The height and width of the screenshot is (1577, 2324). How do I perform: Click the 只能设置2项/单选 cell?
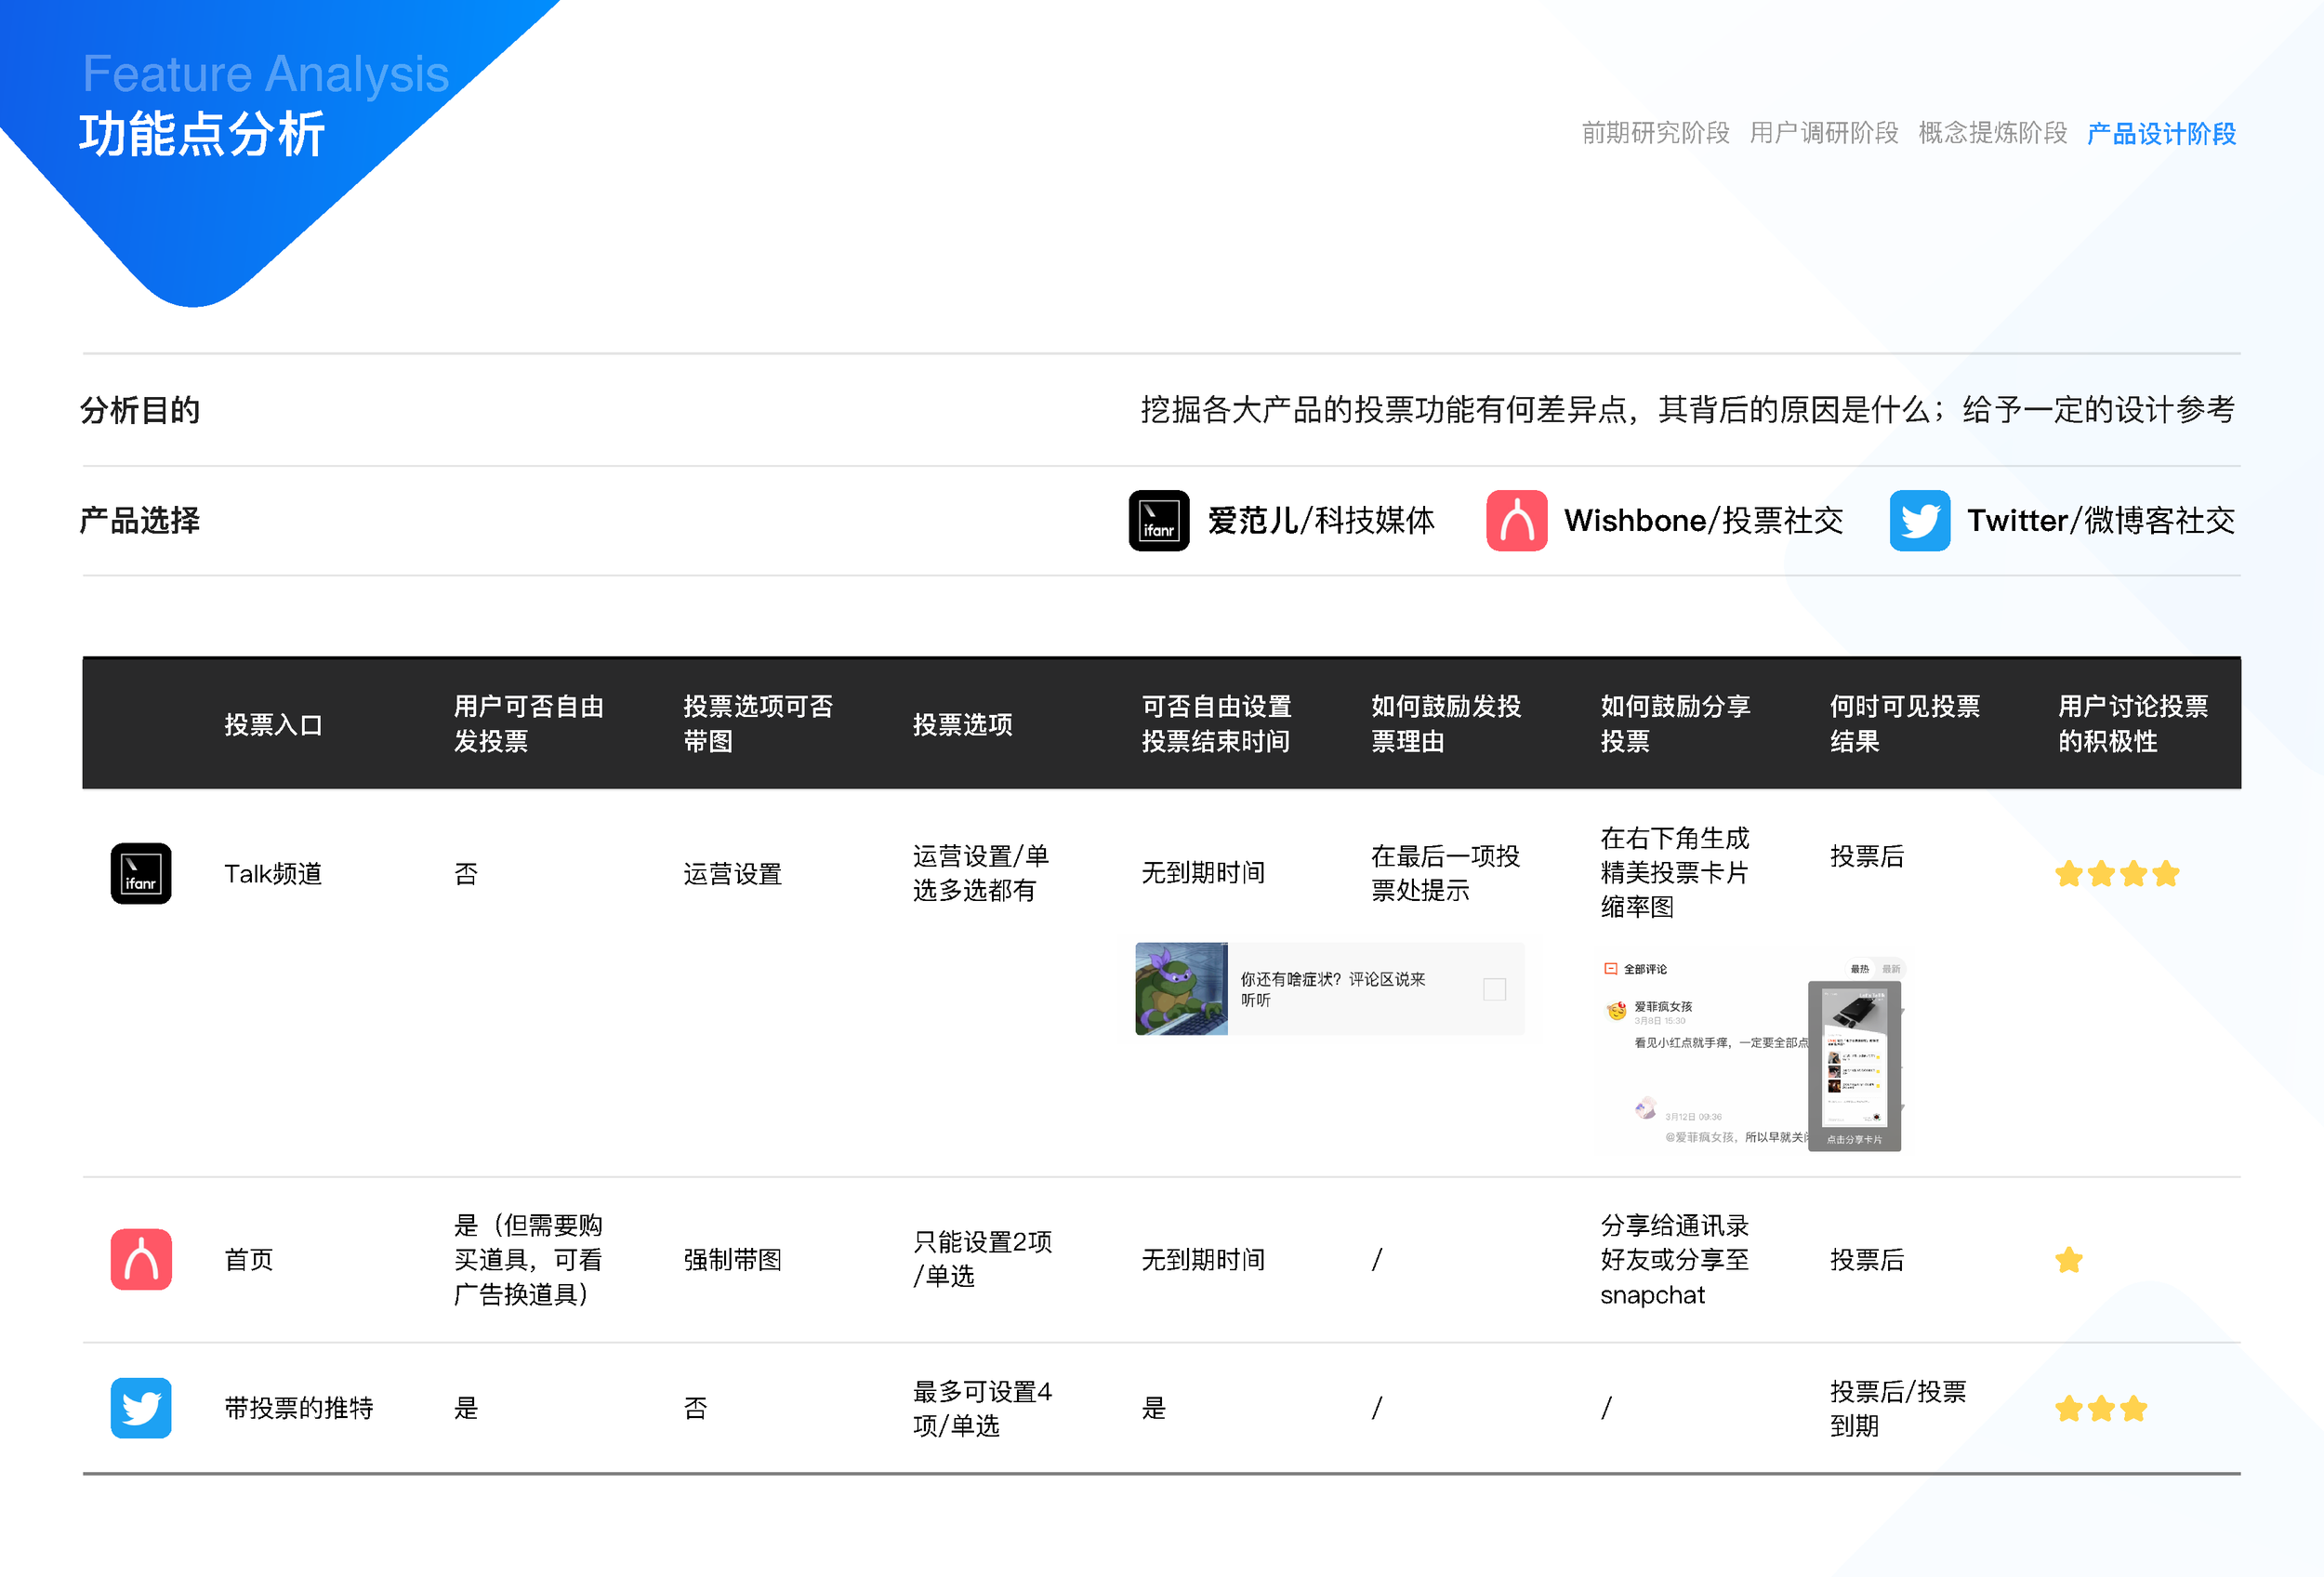coord(982,1259)
